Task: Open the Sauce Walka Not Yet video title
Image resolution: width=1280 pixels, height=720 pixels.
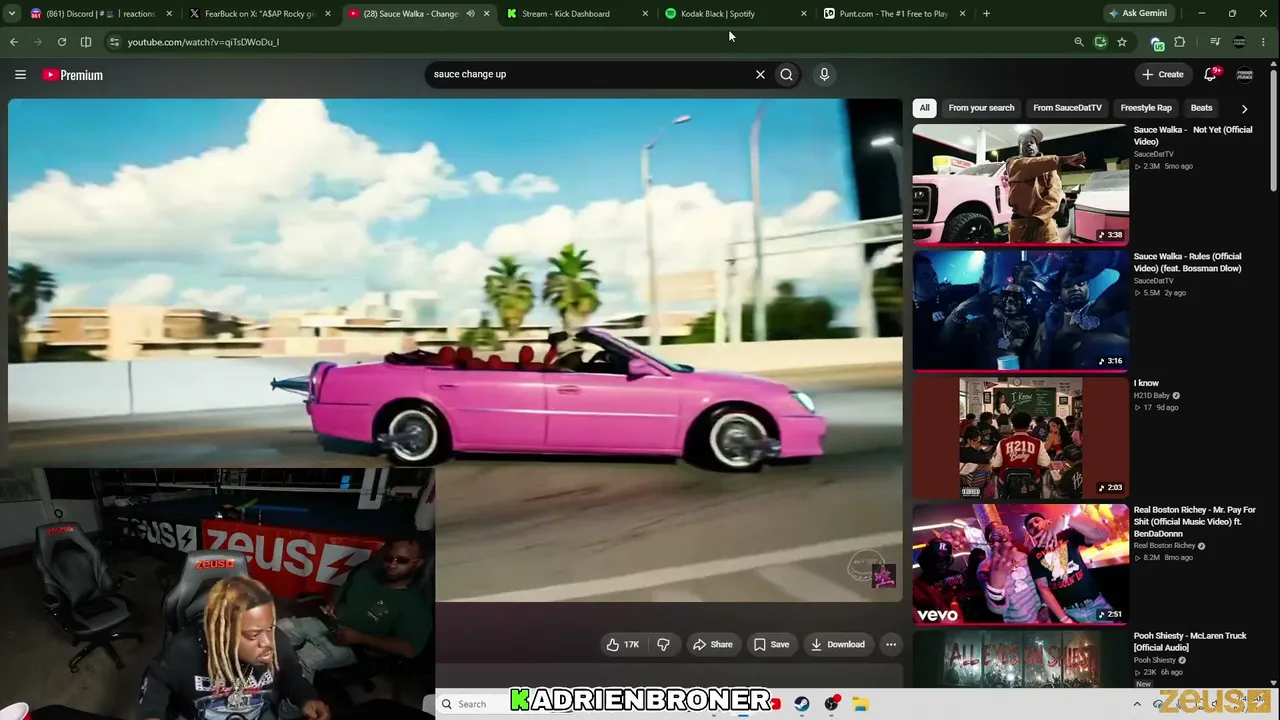Action: click(1193, 135)
